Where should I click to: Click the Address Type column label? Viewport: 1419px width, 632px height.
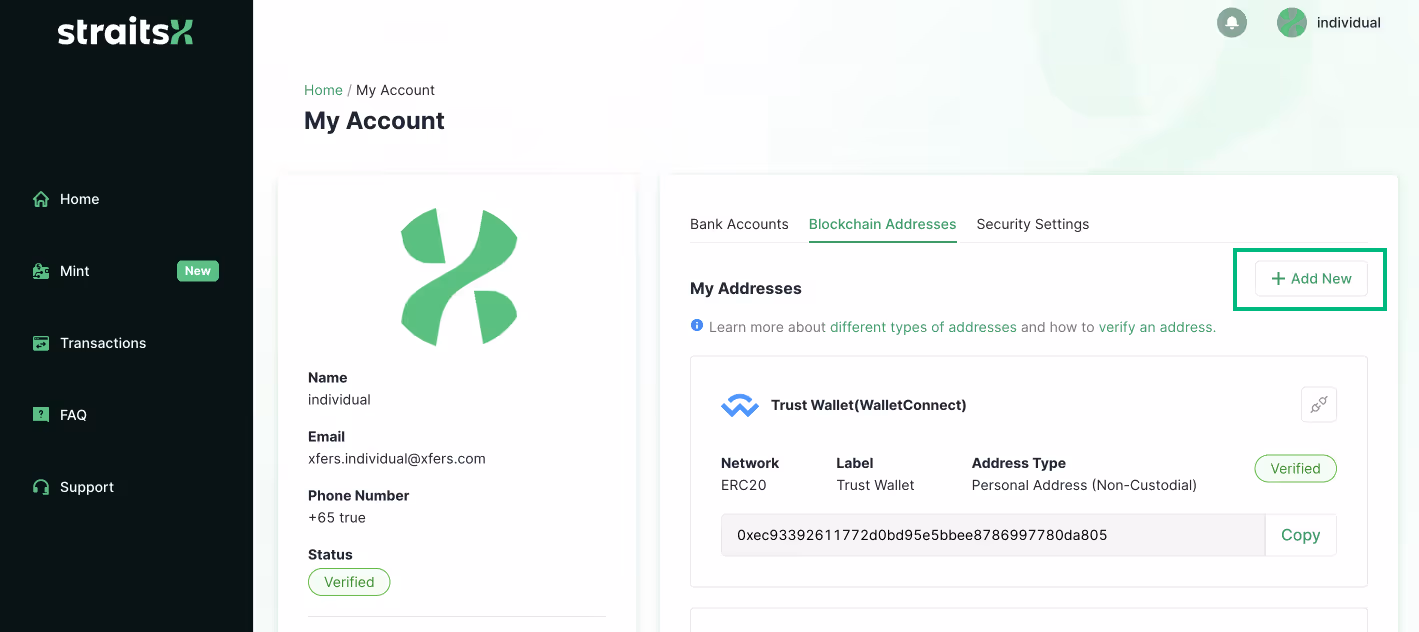pos(1019,463)
